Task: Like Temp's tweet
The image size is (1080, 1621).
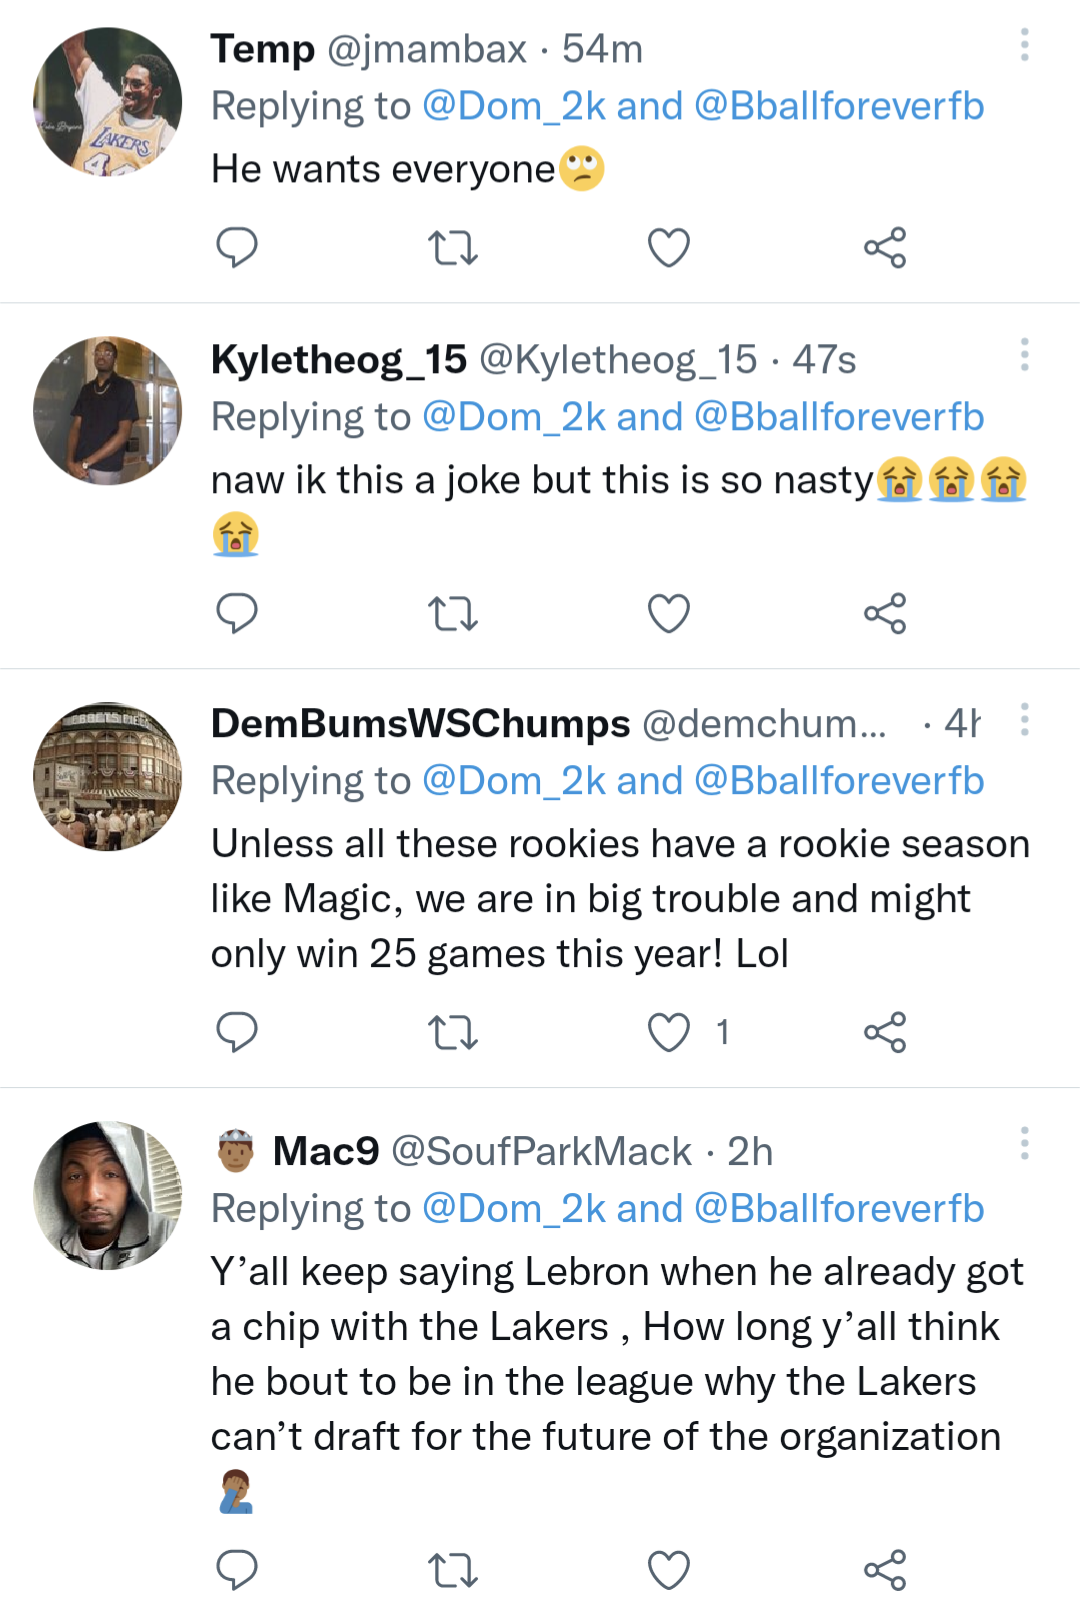Action: [x=668, y=247]
